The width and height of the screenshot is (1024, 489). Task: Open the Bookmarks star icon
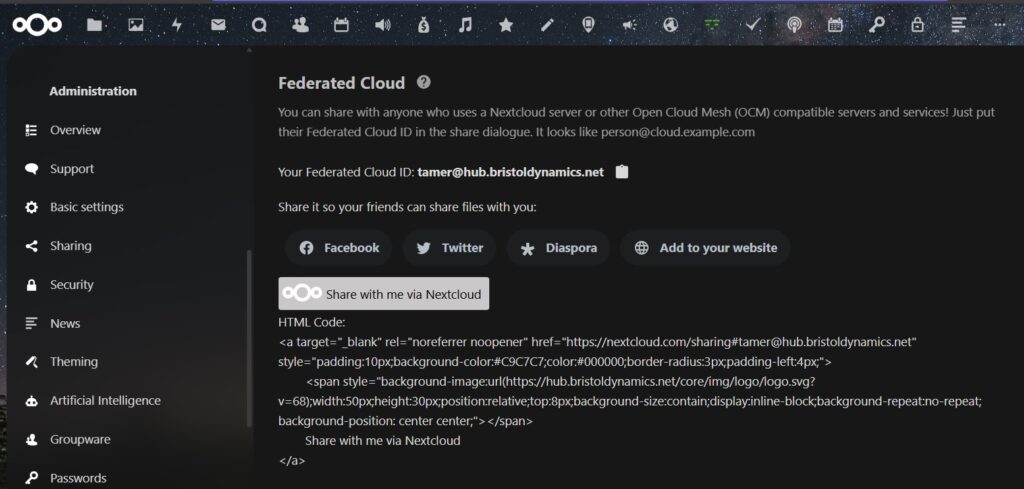[x=506, y=25]
